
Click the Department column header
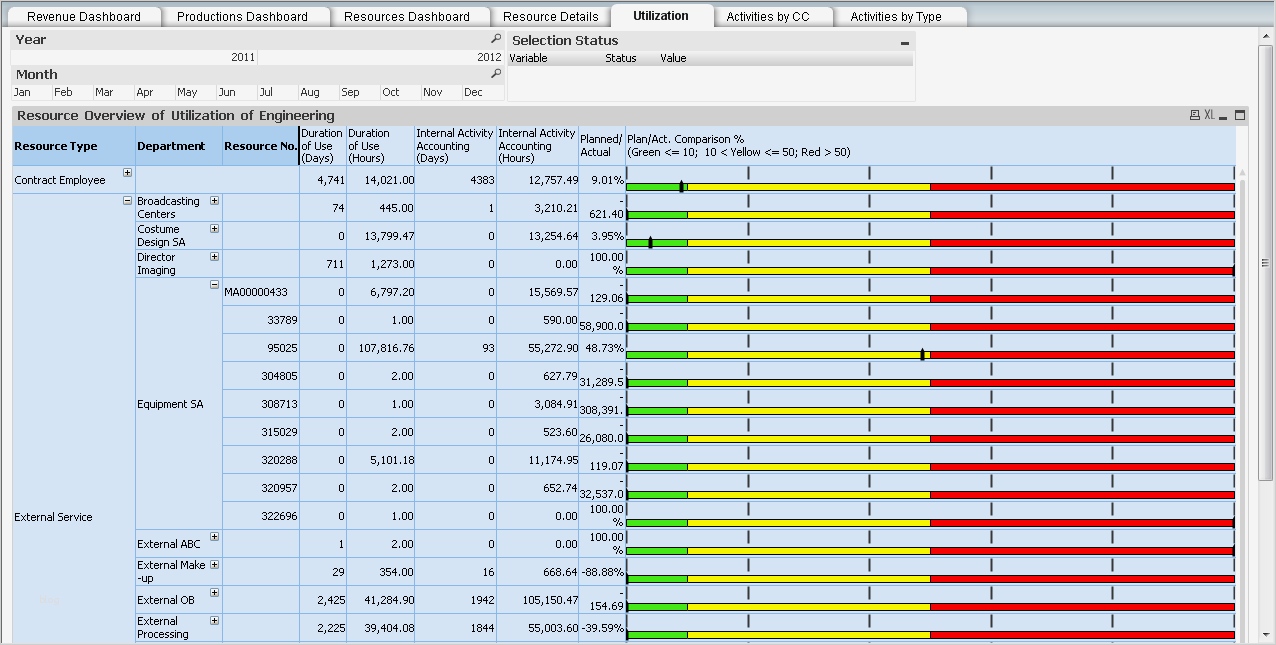tap(171, 146)
